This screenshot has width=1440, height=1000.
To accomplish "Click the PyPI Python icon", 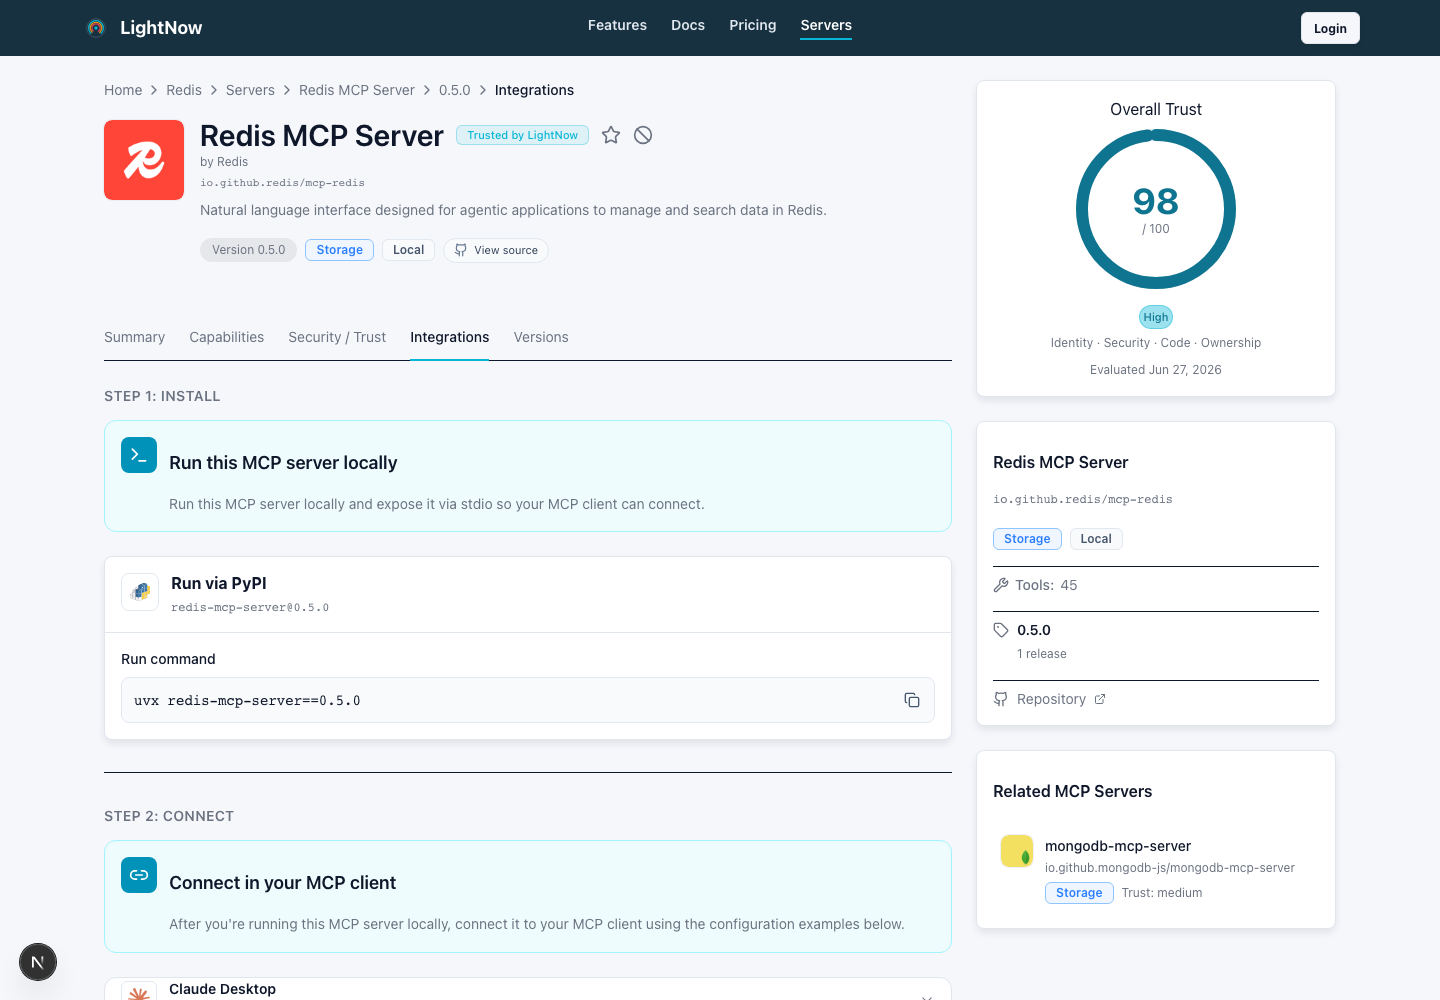I will click(140, 592).
